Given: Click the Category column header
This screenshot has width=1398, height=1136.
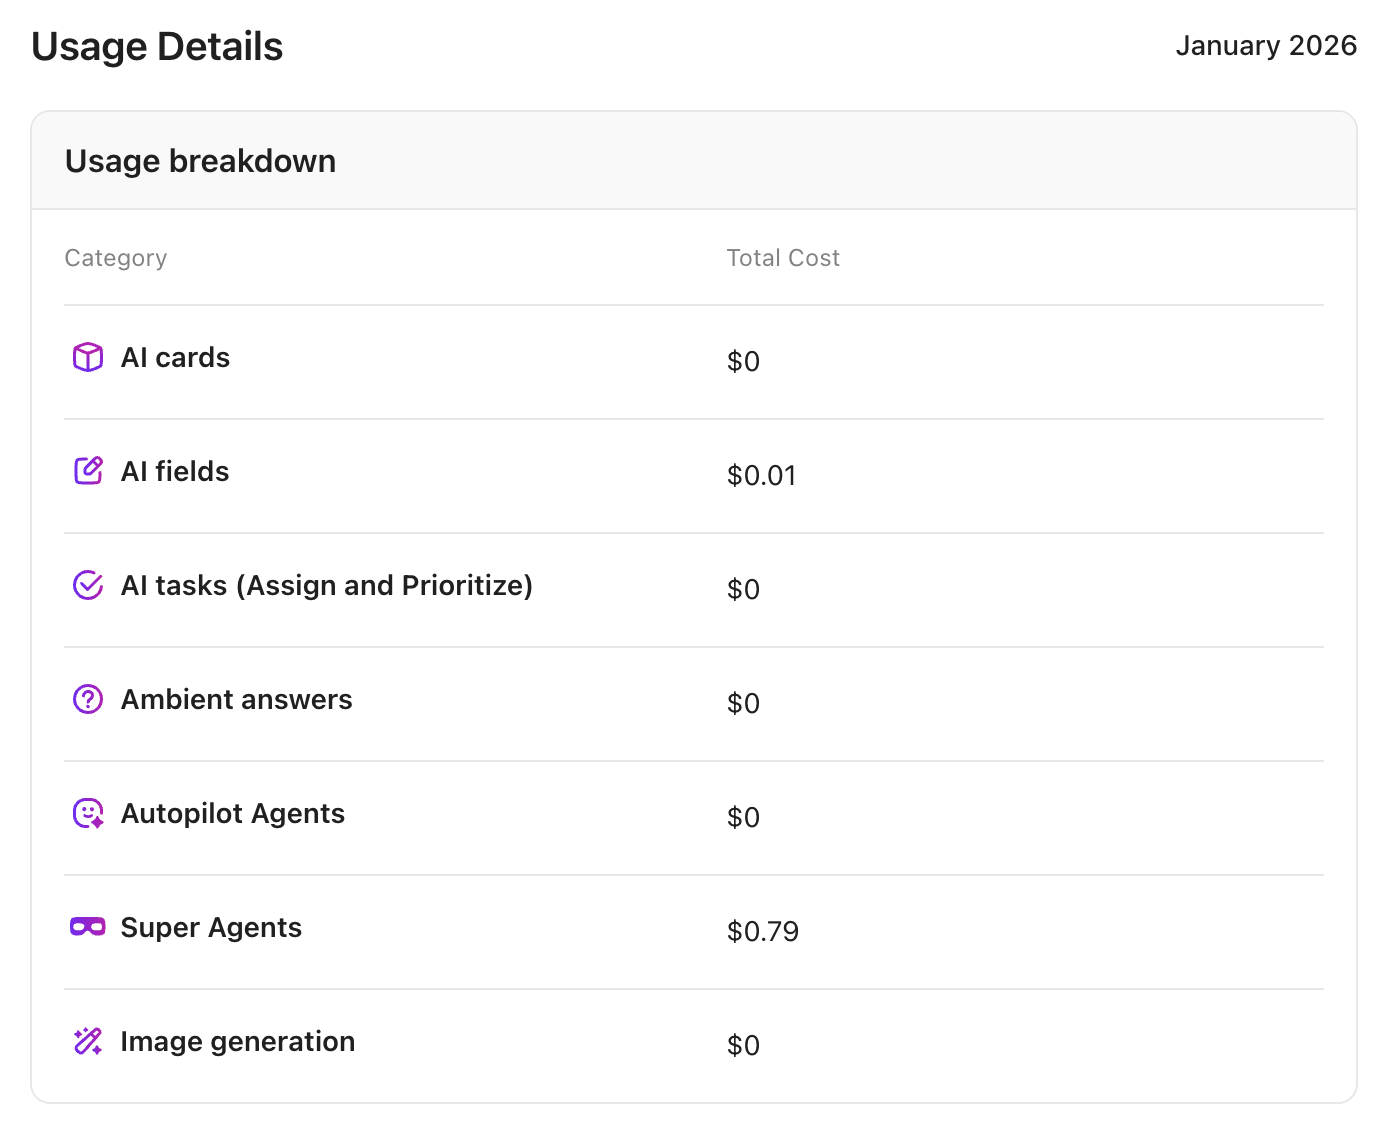Looking at the screenshot, I should tap(115, 257).
